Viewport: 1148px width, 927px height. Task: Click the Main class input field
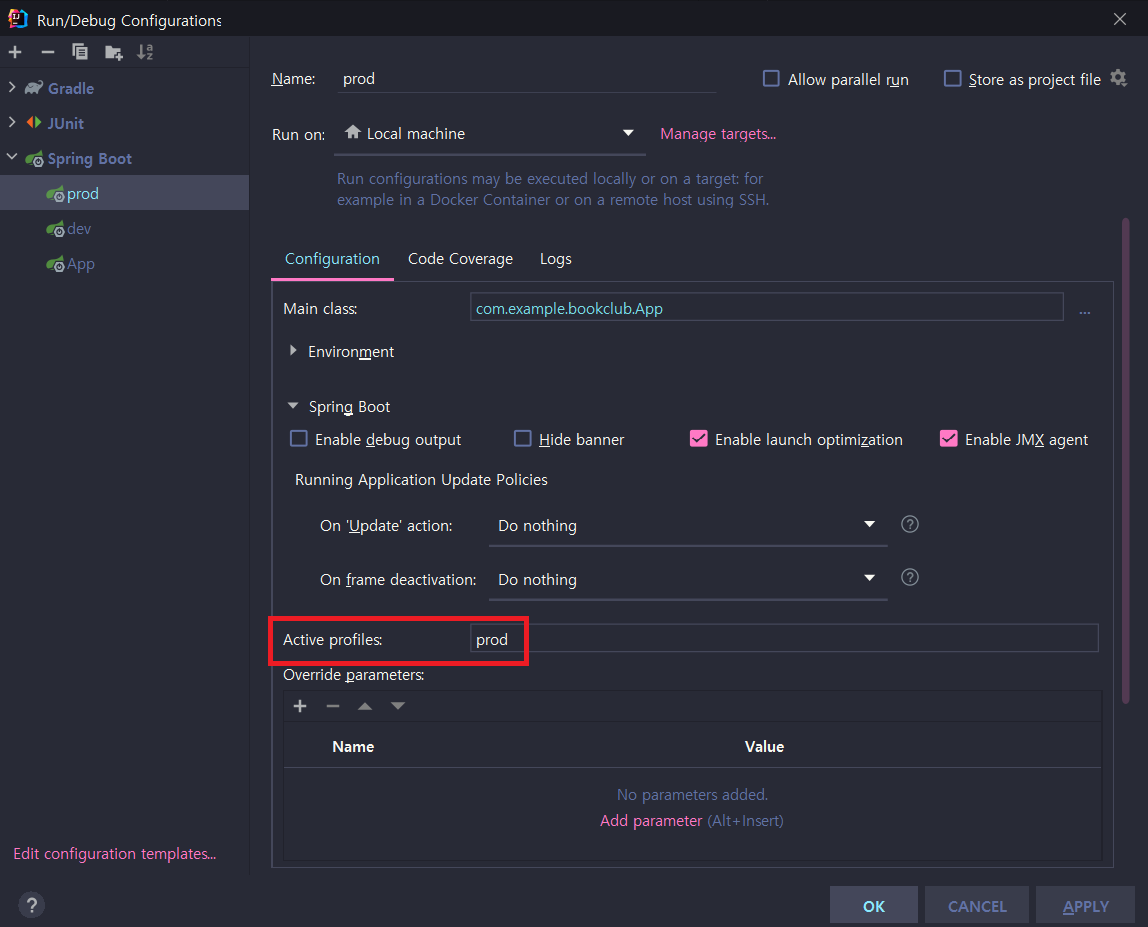(x=767, y=307)
